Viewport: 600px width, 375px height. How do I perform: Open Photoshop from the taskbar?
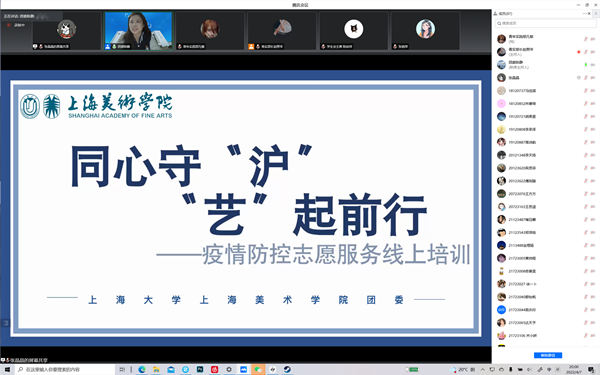[200, 369]
